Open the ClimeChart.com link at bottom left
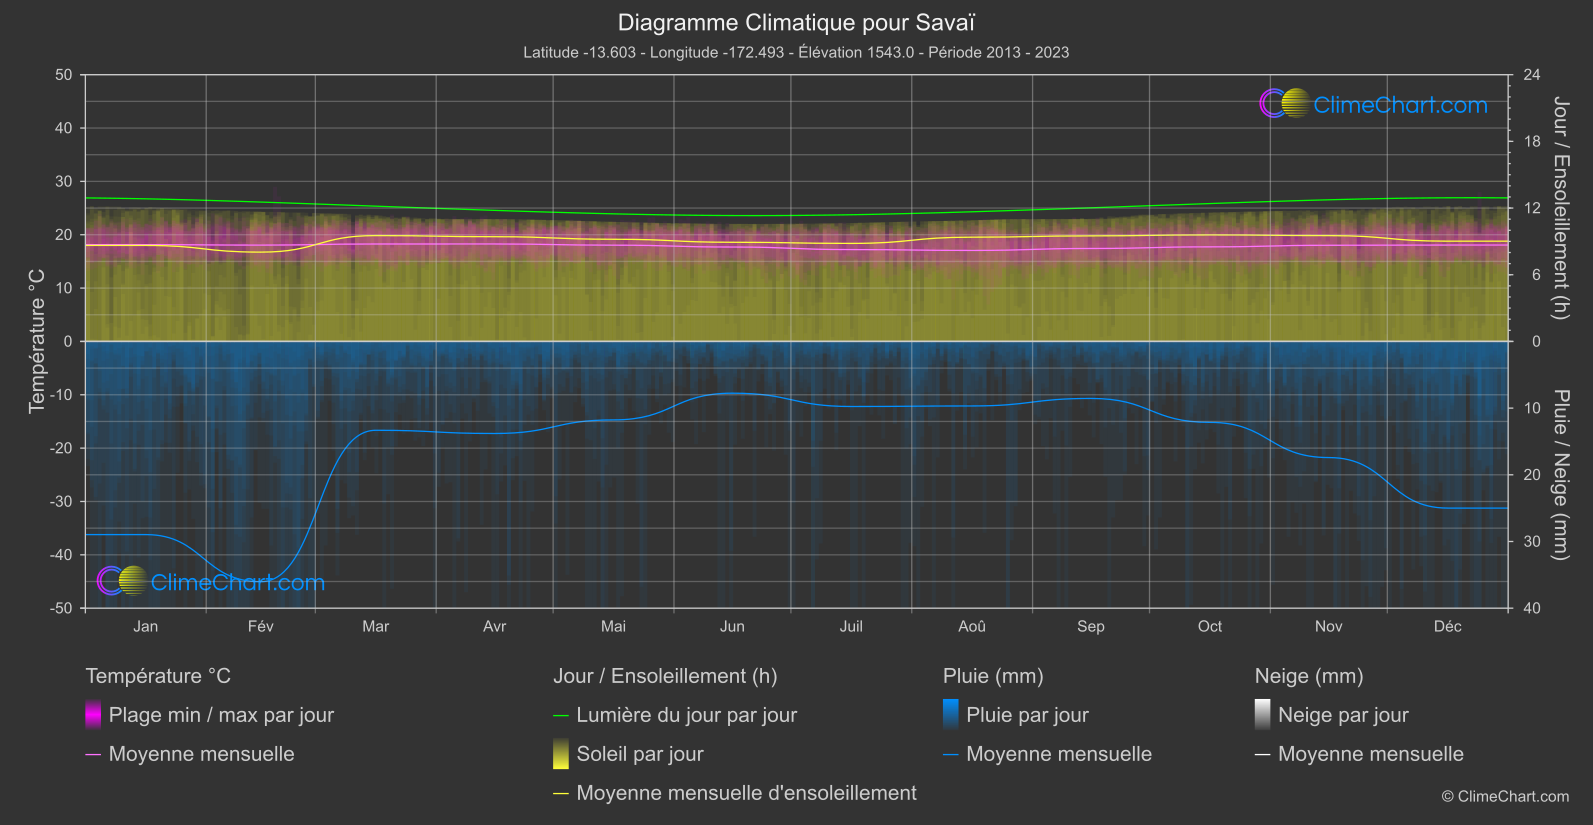1593x825 pixels. (x=238, y=582)
